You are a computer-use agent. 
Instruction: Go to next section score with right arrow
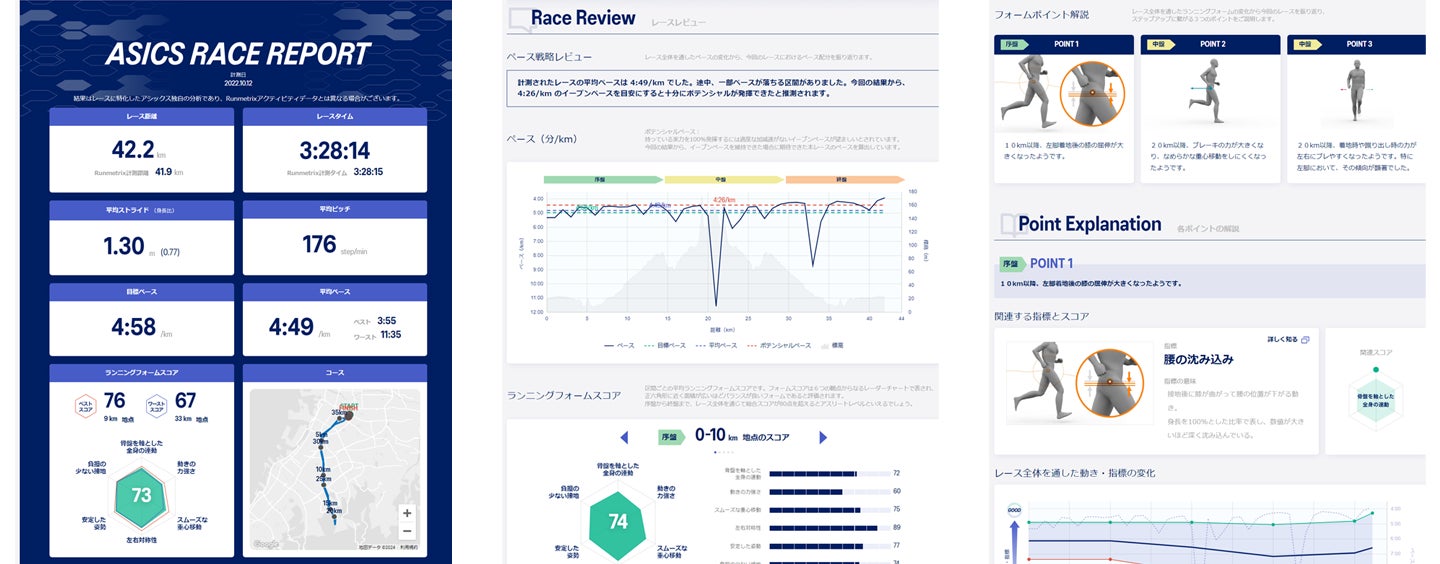tap(823, 437)
